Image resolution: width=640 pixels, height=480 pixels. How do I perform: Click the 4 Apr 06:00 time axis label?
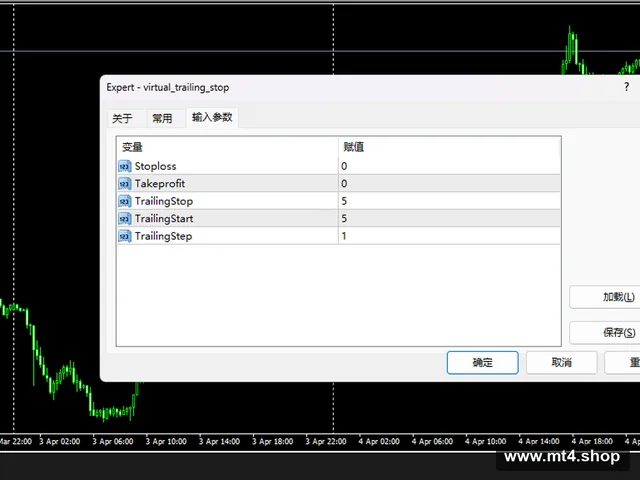pyautogui.click(x=432, y=441)
